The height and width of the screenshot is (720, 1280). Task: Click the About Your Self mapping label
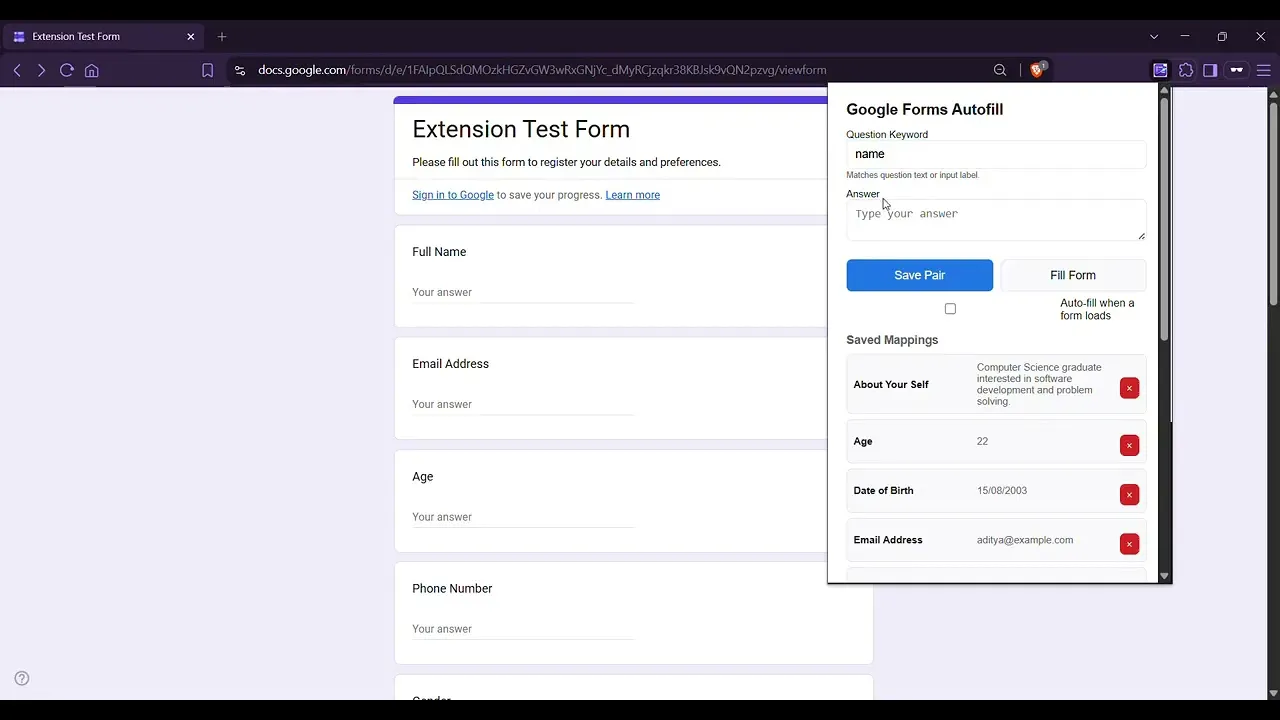coord(891,385)
